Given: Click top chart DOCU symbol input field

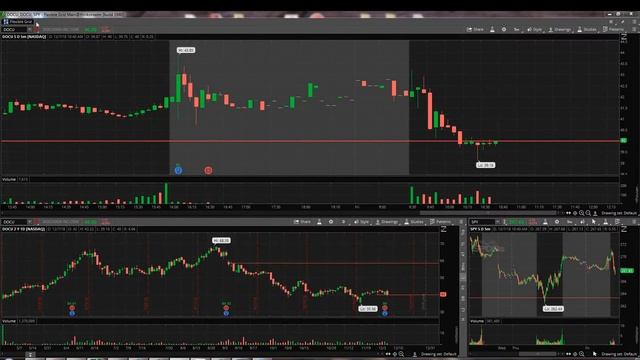Looking at the screenshot, I should tap(14, 30).
